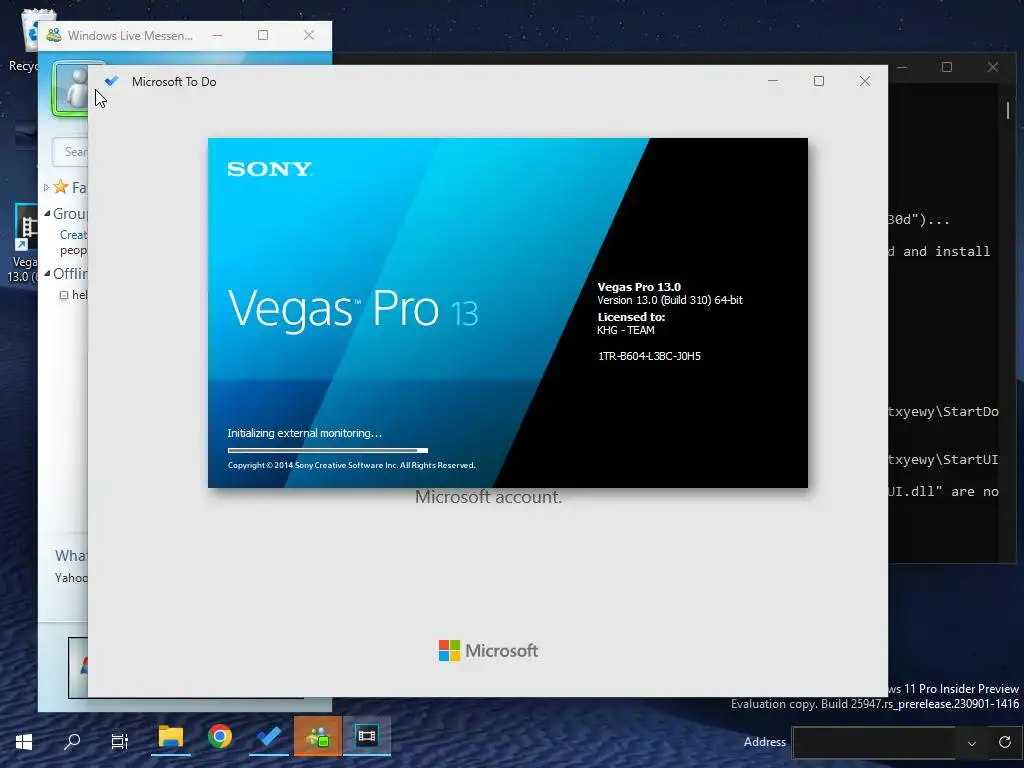Click the Windows Live Messenger title bar icon
1024x768 pixels.
(54, 35)
